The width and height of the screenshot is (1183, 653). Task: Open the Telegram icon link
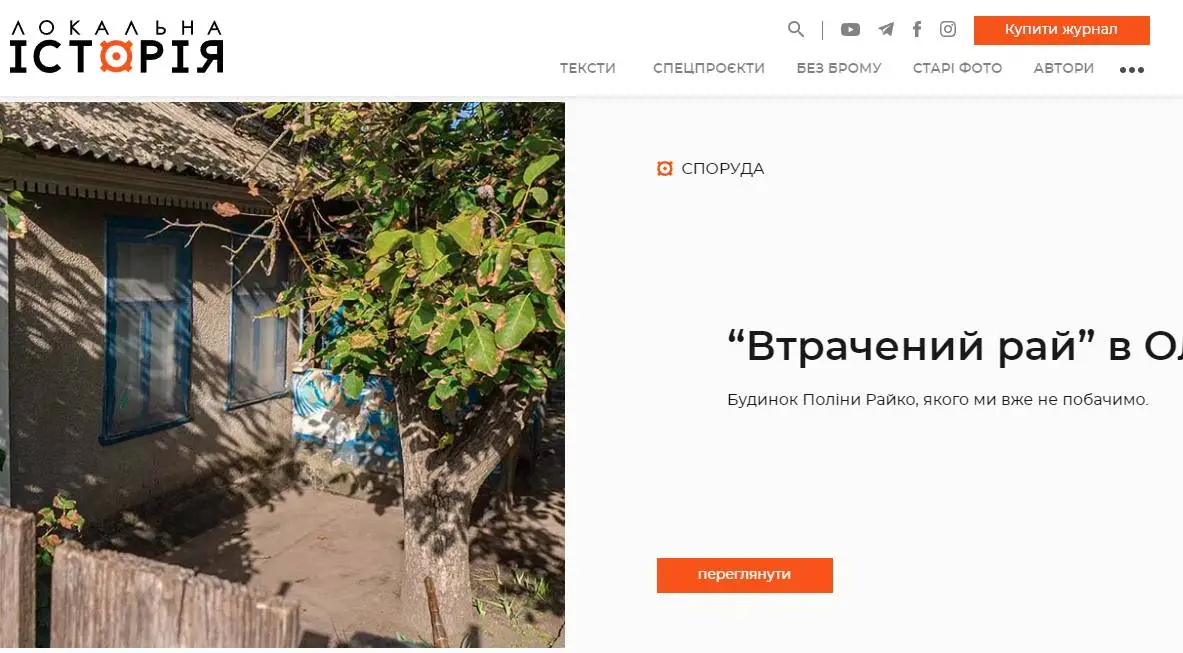886,29
